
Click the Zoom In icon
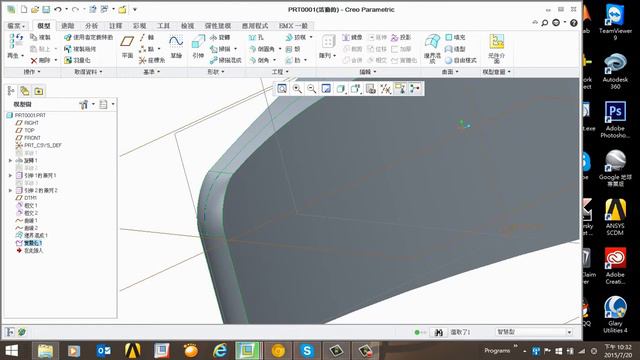tap(297, 89)
